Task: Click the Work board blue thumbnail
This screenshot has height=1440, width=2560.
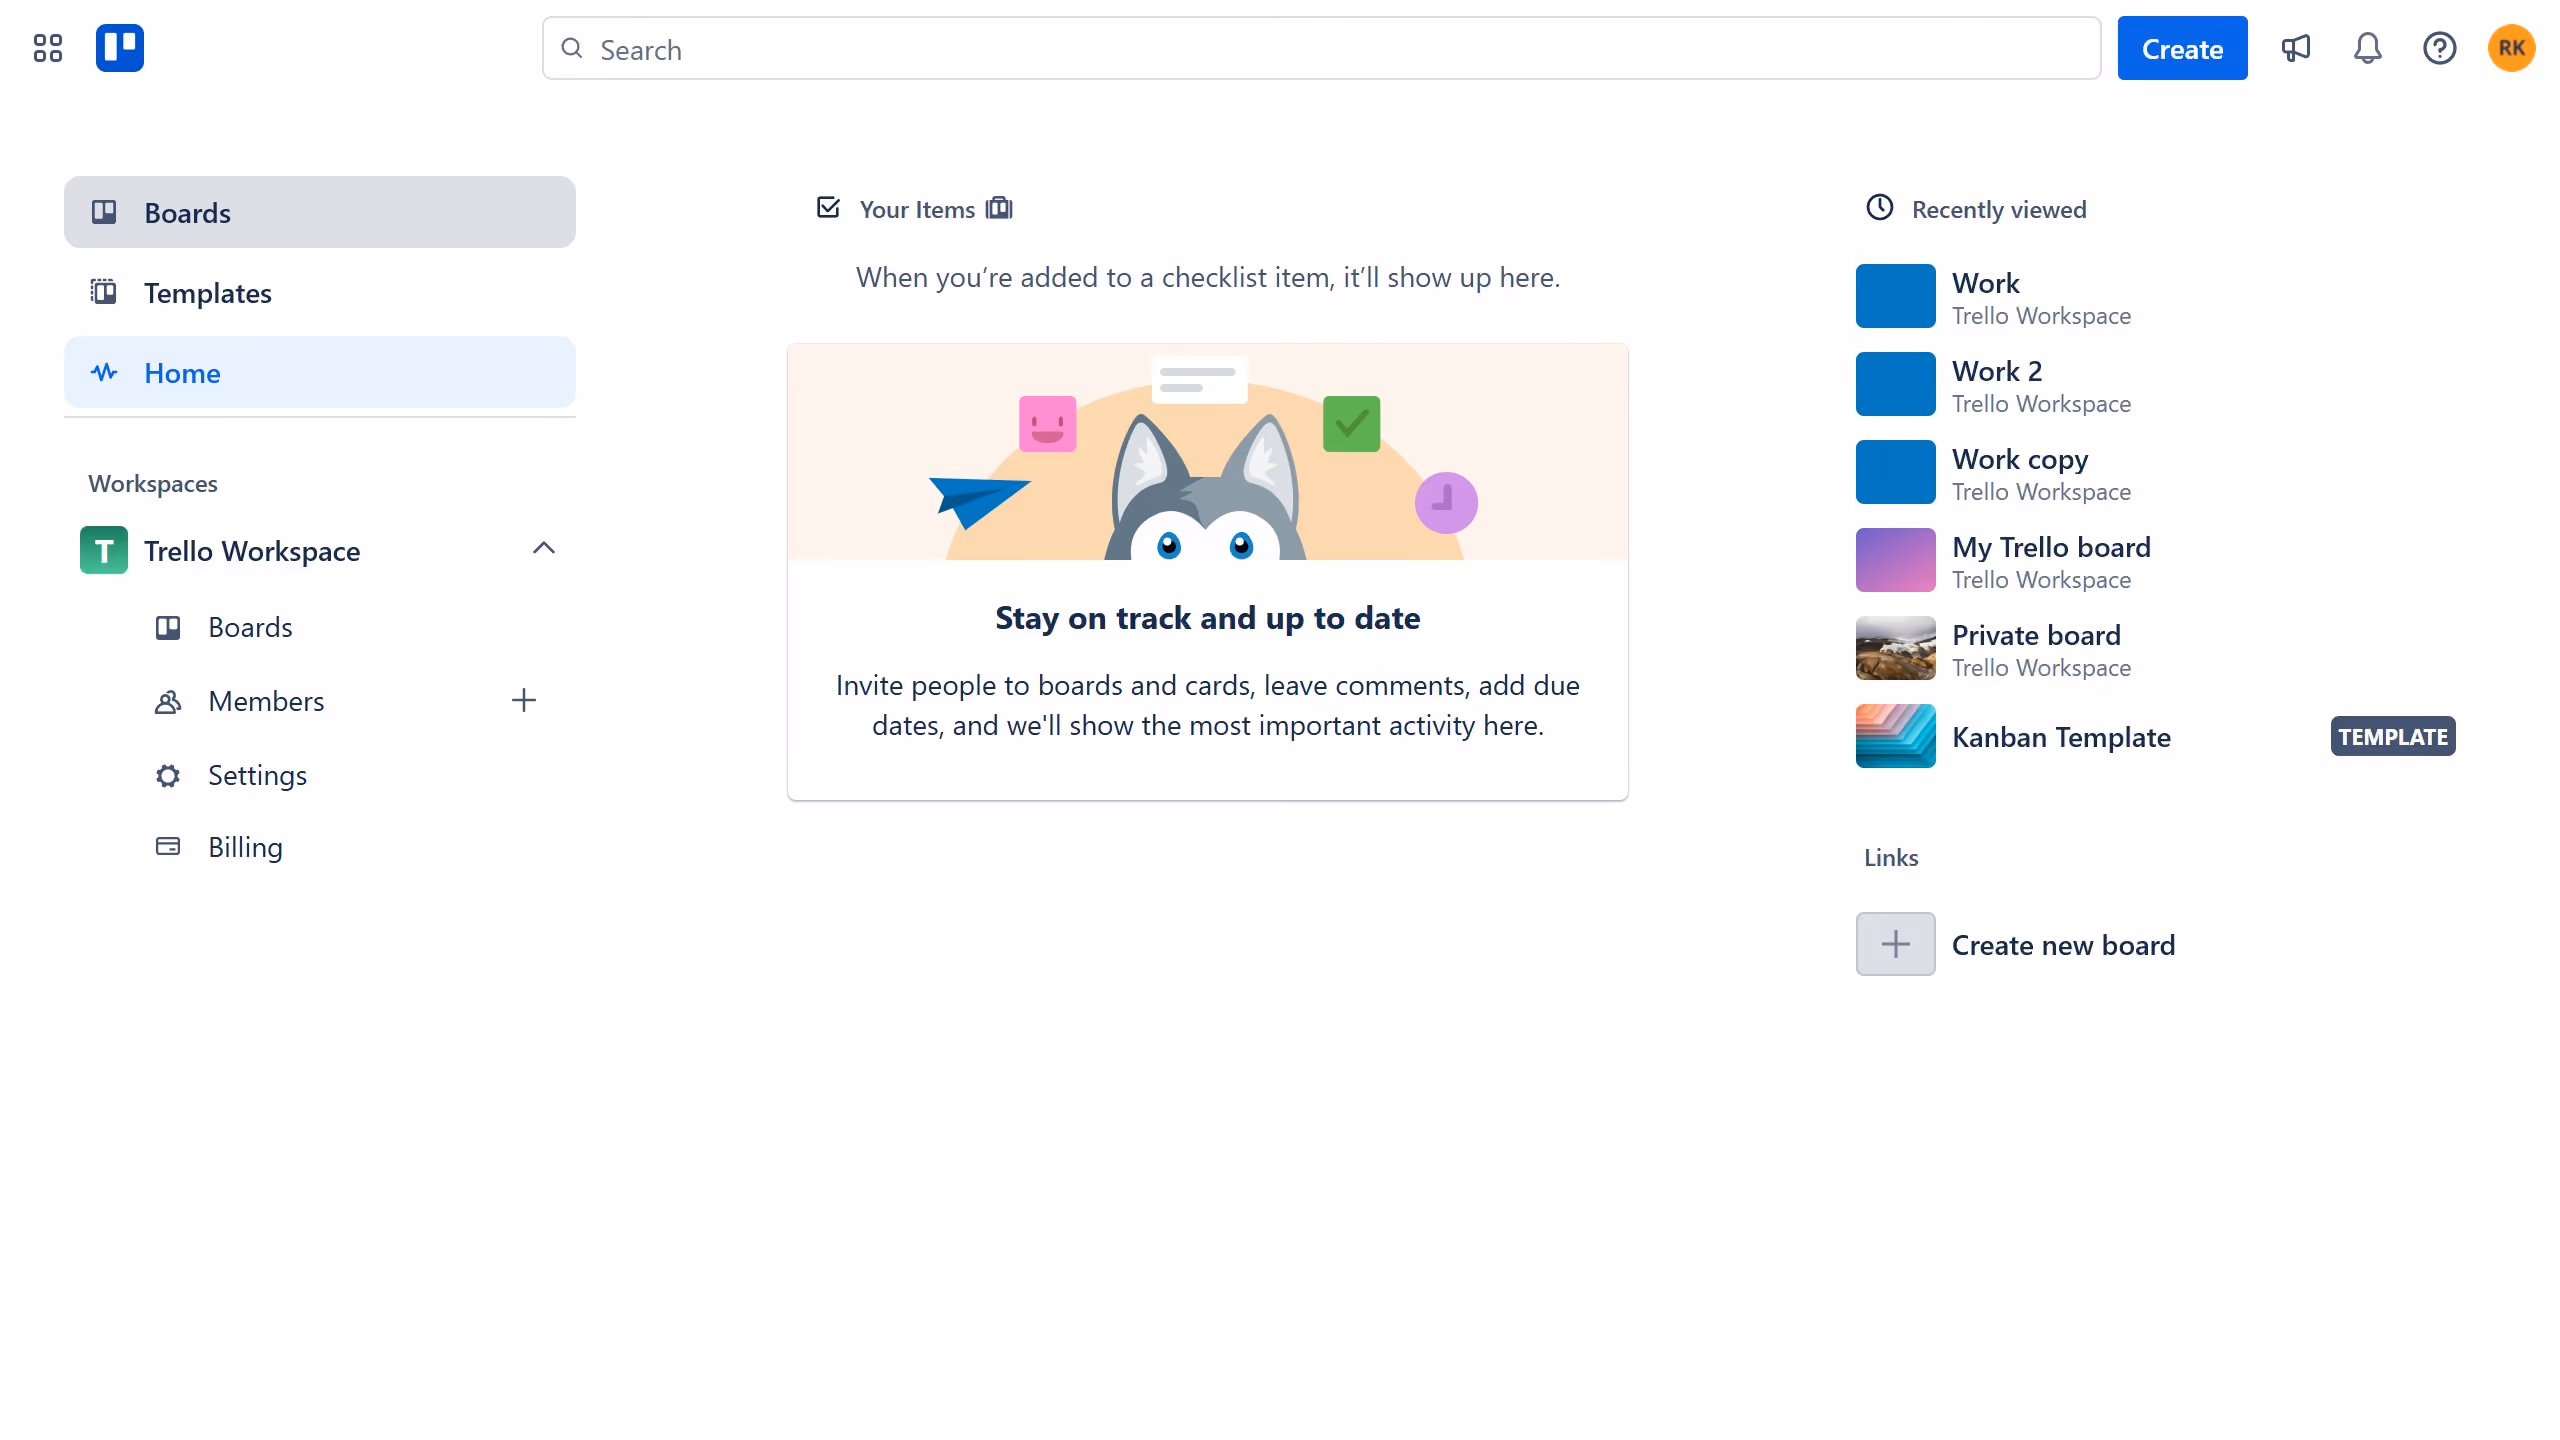Action: pos(1895,296)
